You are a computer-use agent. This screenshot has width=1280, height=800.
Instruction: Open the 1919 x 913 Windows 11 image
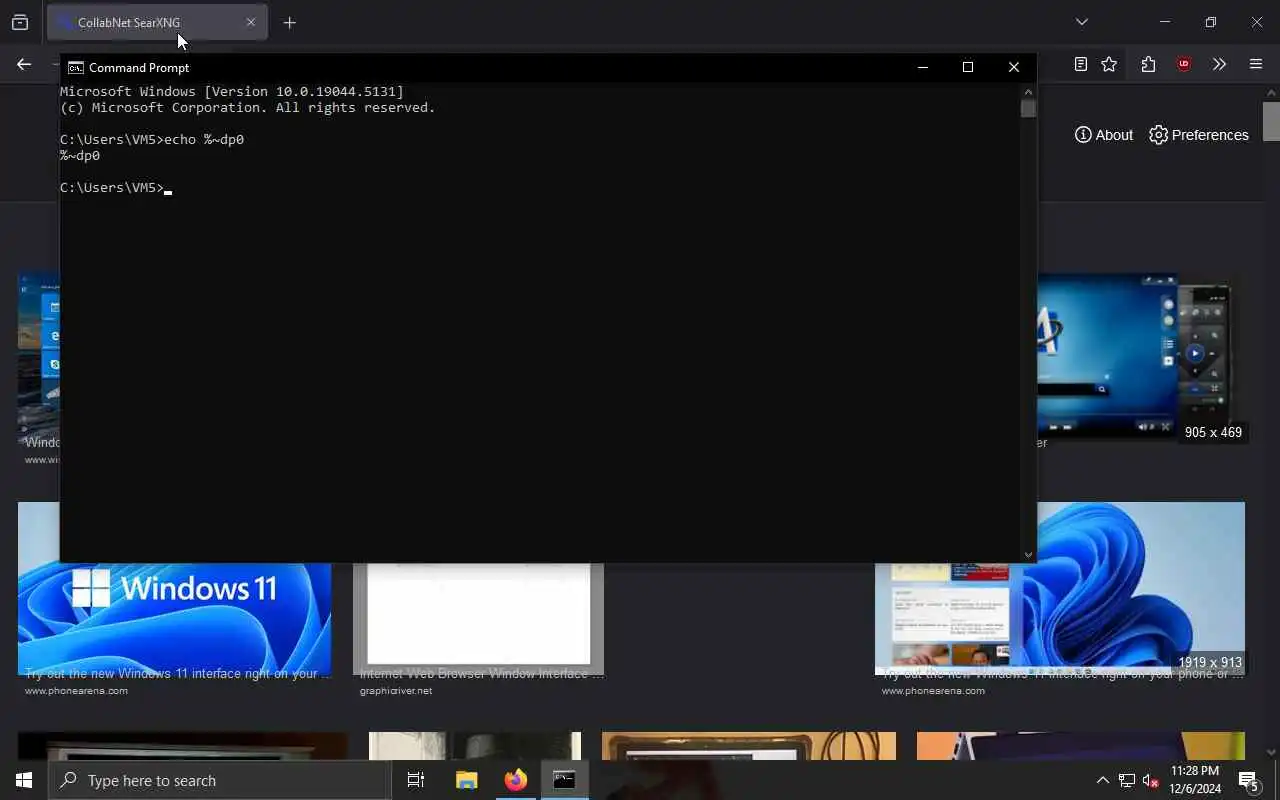pyautogui.click(x=1140, y=589)
